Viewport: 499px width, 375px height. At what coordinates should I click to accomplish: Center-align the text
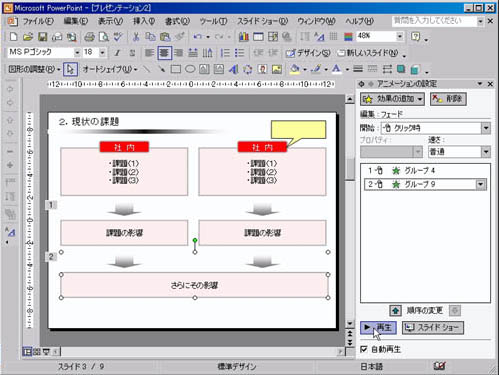pyautogui.click(x=164, y=53)
